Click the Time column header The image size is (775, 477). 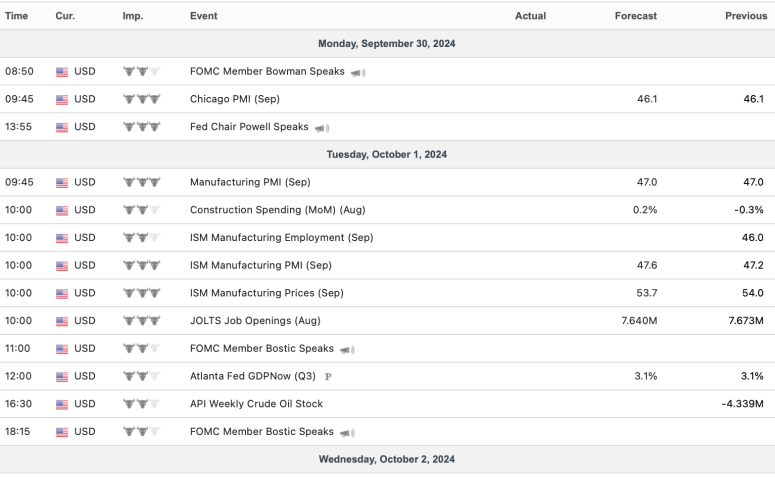tap(16, 16)
